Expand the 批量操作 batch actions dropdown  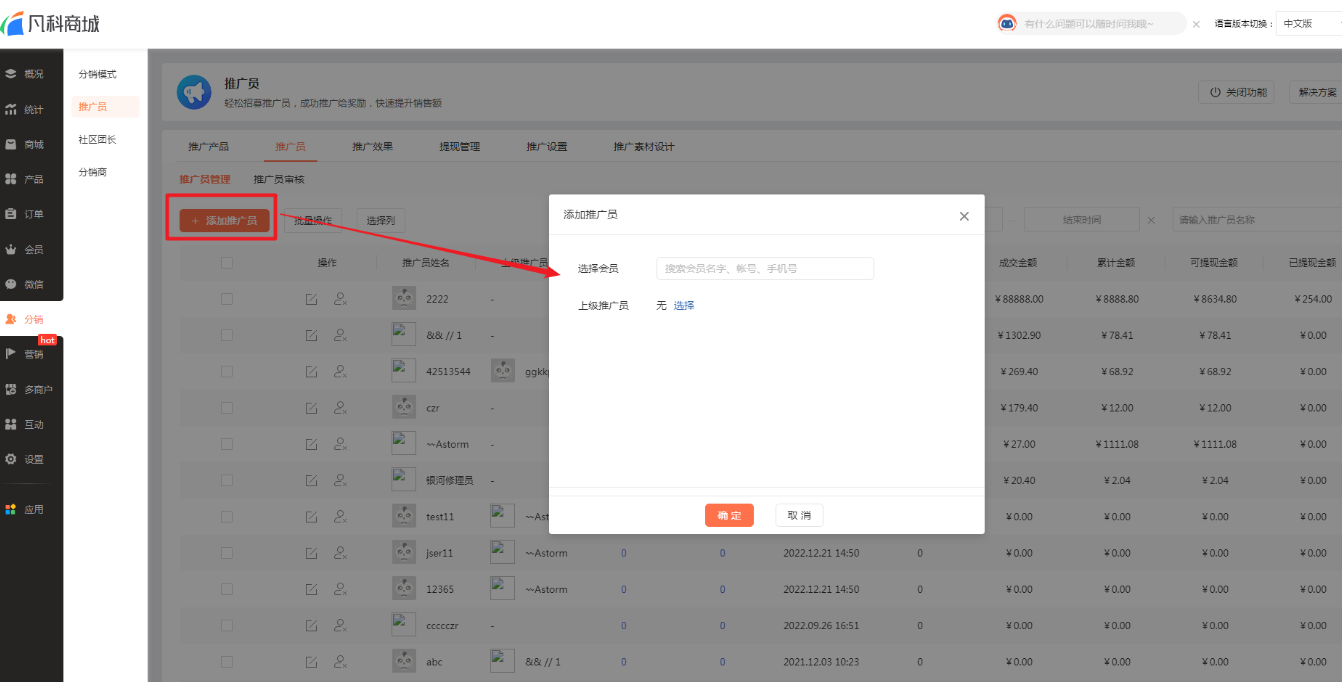click(313, 221)
